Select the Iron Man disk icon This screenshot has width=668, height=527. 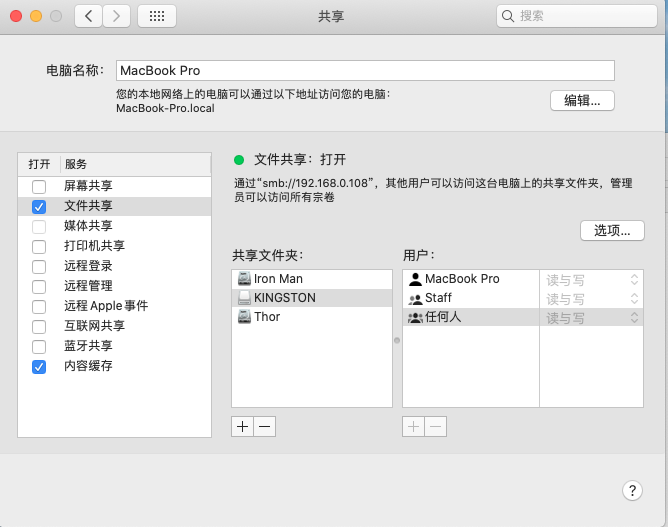click(244, 279)
